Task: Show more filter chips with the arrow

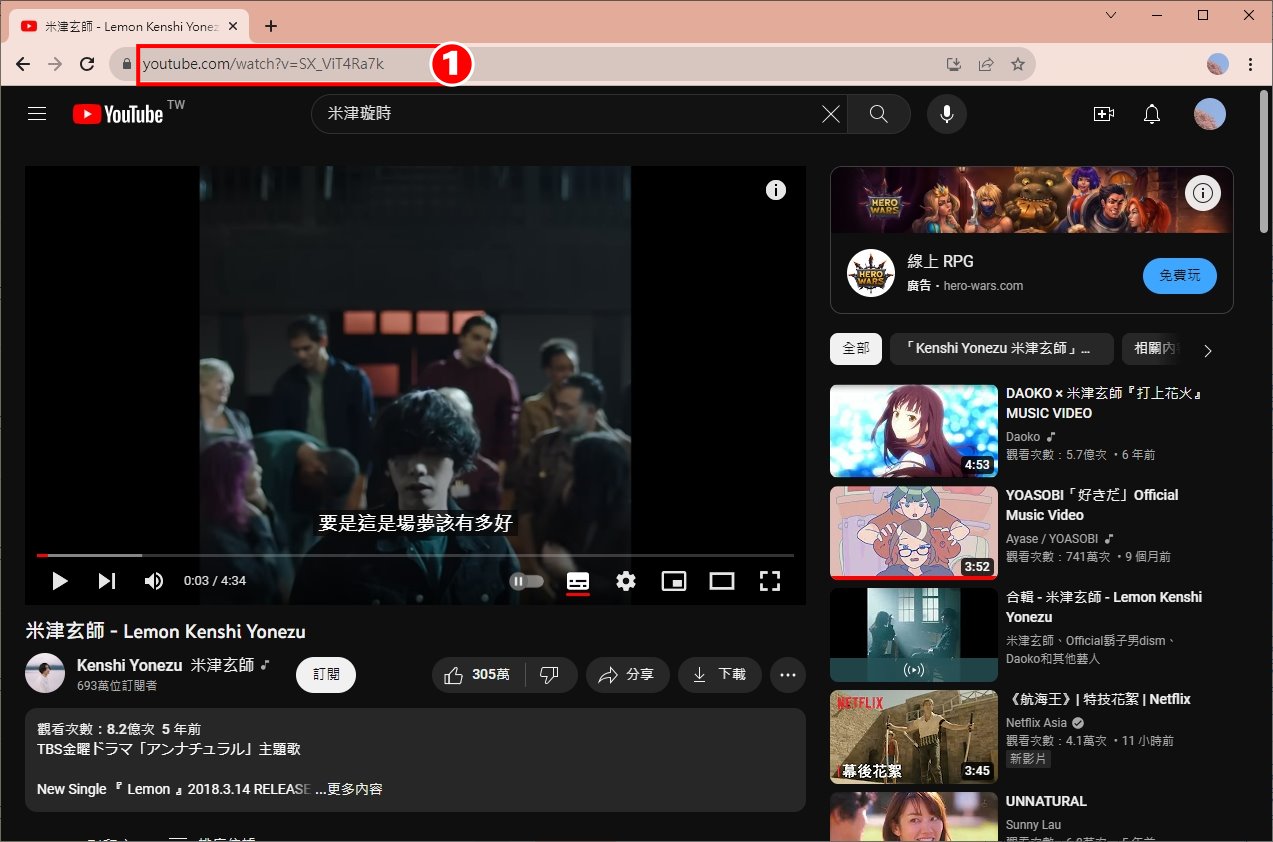Action: click(1208, 350)
